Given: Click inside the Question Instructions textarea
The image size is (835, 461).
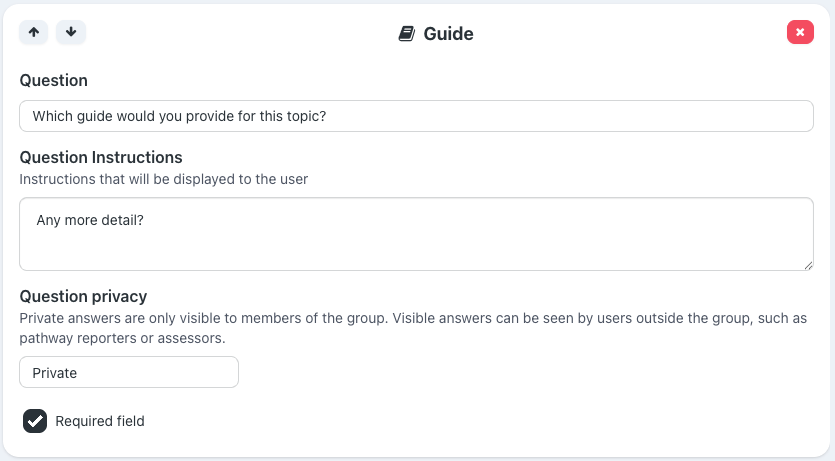Looking at the screenshot, I should tap(416, 233).
